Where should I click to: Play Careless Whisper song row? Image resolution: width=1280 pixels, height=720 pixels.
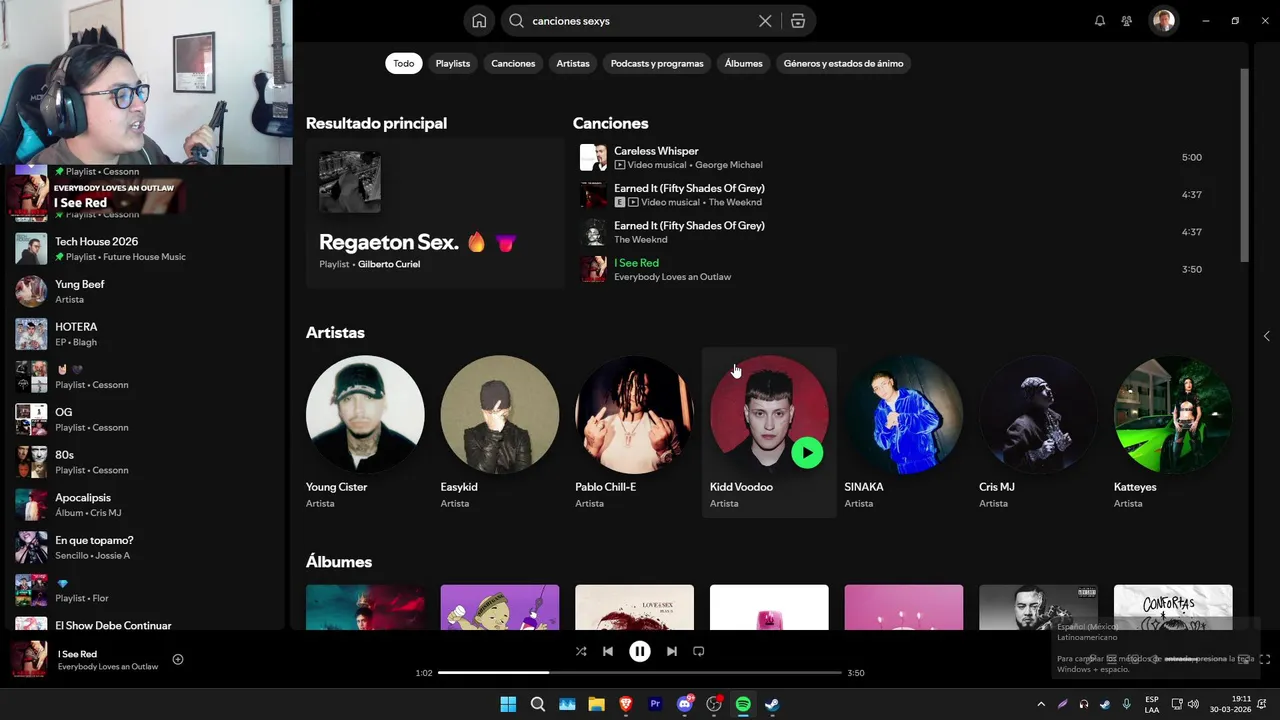tap(891, 157)
